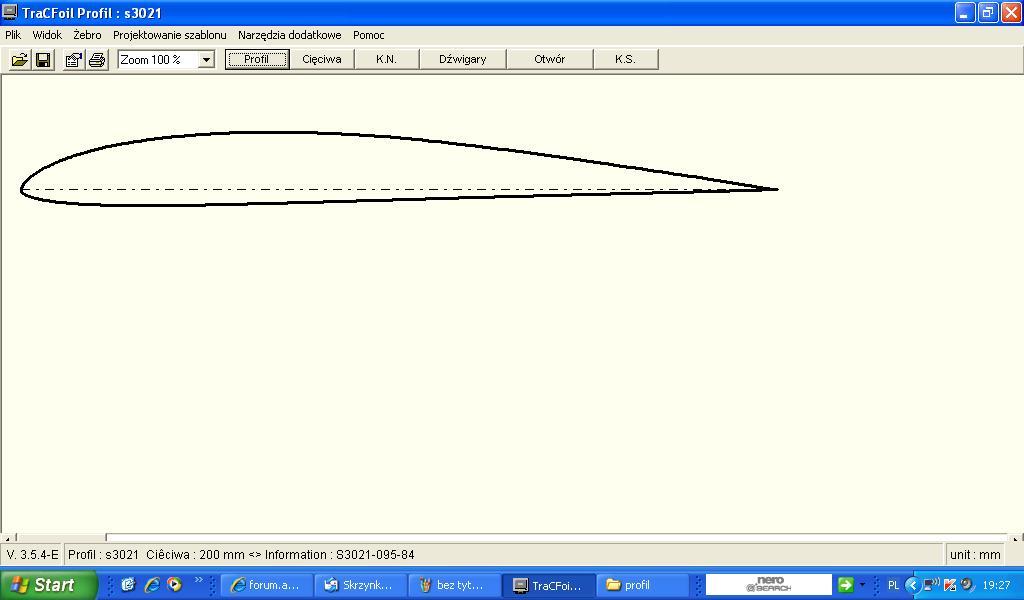The height and width of the screenshot is (600, 1024).
Task: Click the horizontal scrollbar track
Action: click(550, 538)
